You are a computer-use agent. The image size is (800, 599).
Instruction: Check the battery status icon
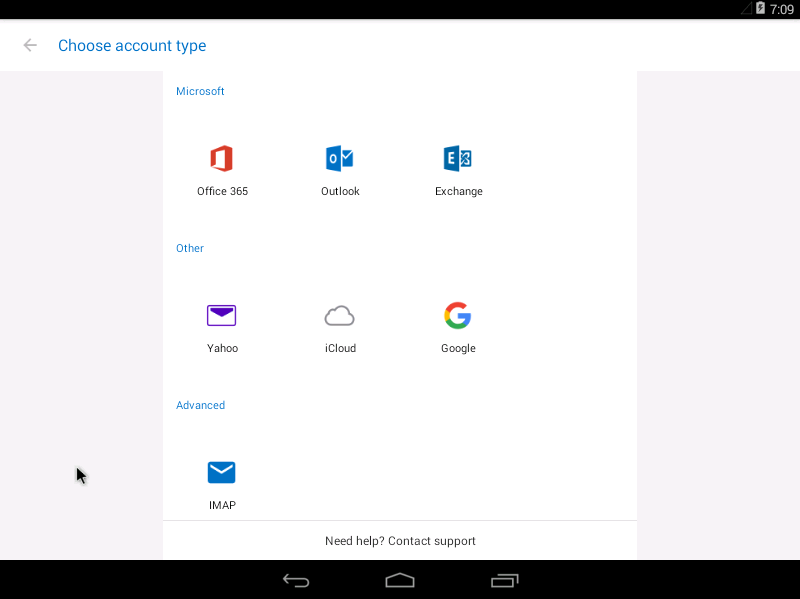[760, 8]
